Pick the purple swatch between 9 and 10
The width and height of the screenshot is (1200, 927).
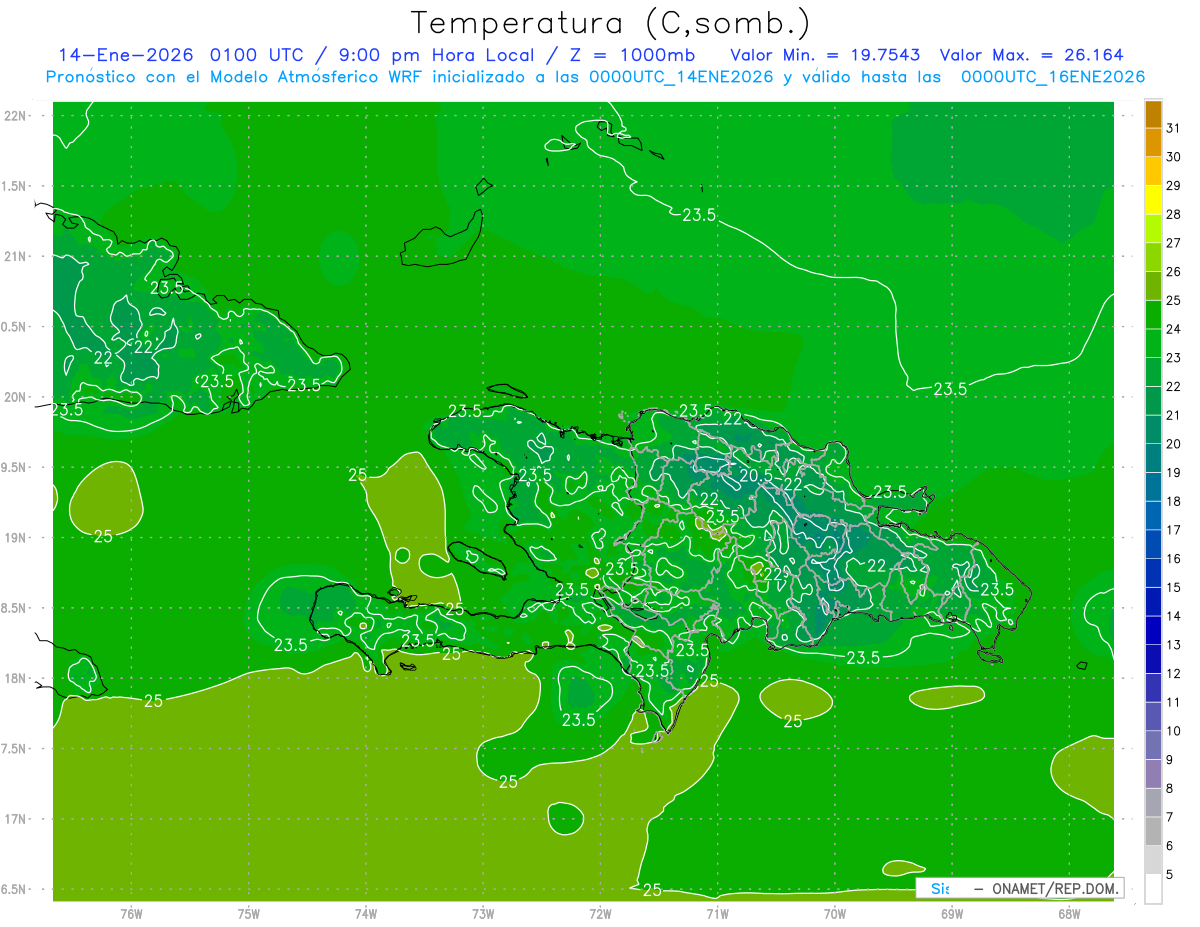coord(1153,745)
